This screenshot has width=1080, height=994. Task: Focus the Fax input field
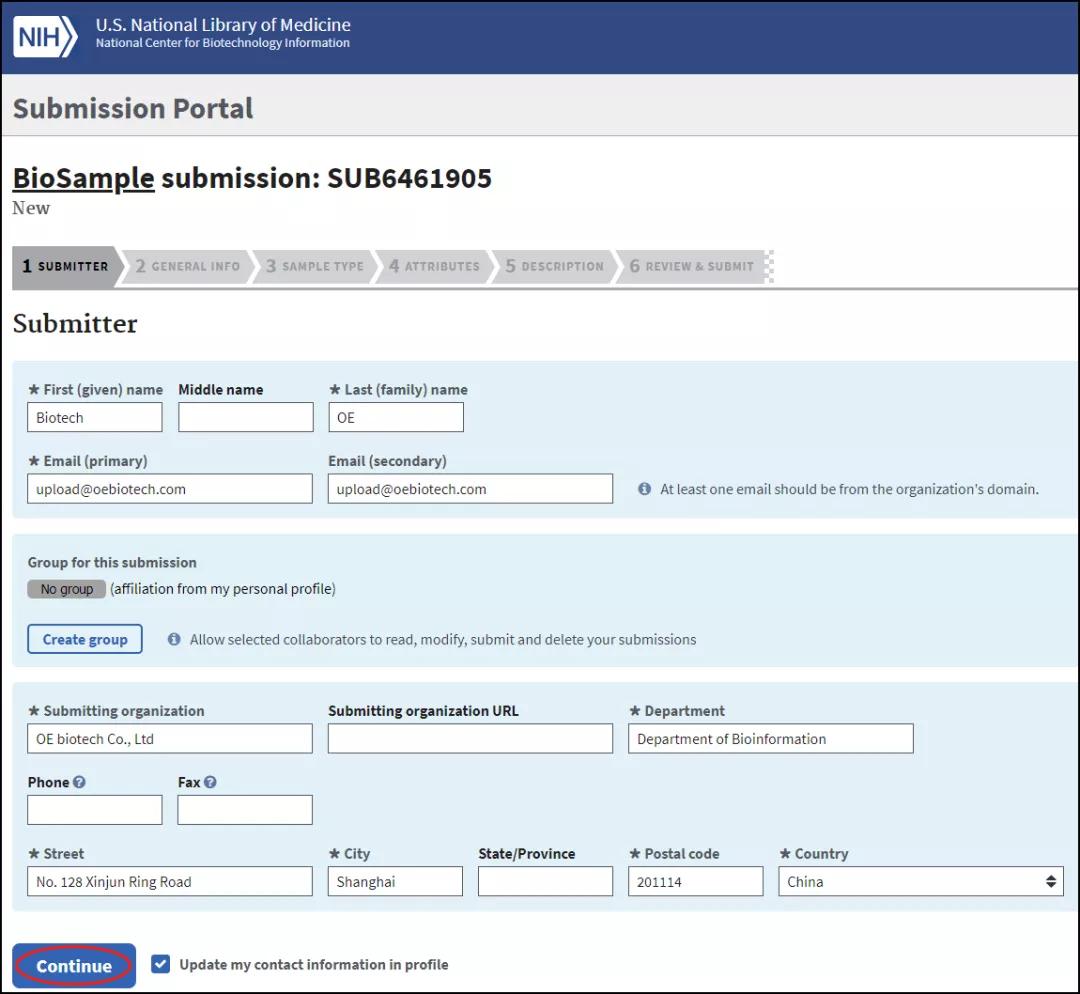coord(245,810)
